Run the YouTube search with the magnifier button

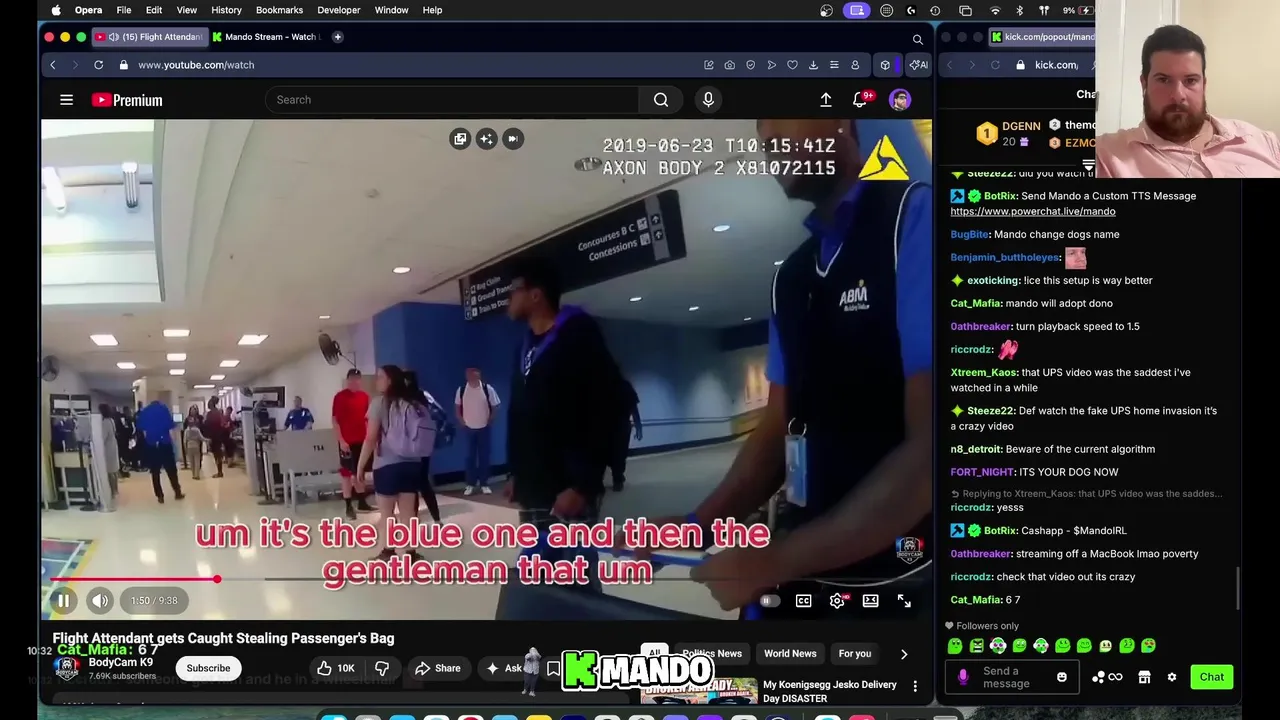661,100
